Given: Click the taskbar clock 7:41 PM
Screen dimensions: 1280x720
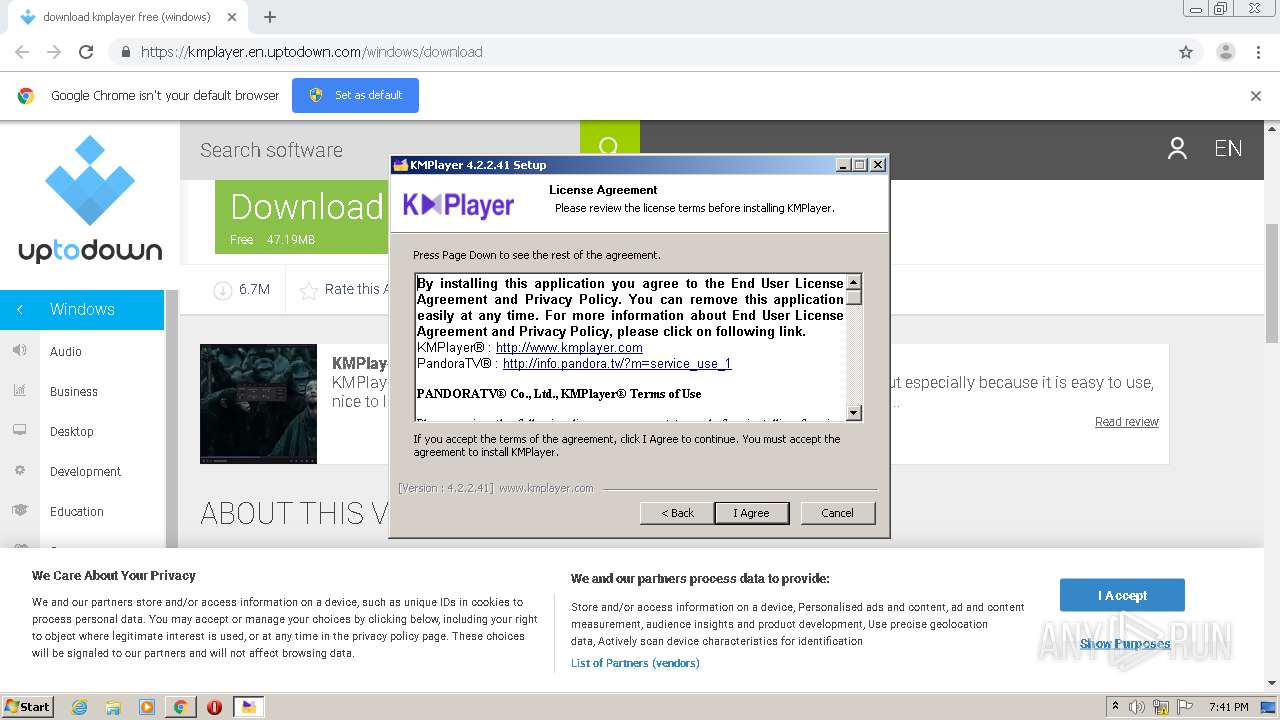Looking at the screenshot, I should pyautogui.click(x=1228, y=707).
